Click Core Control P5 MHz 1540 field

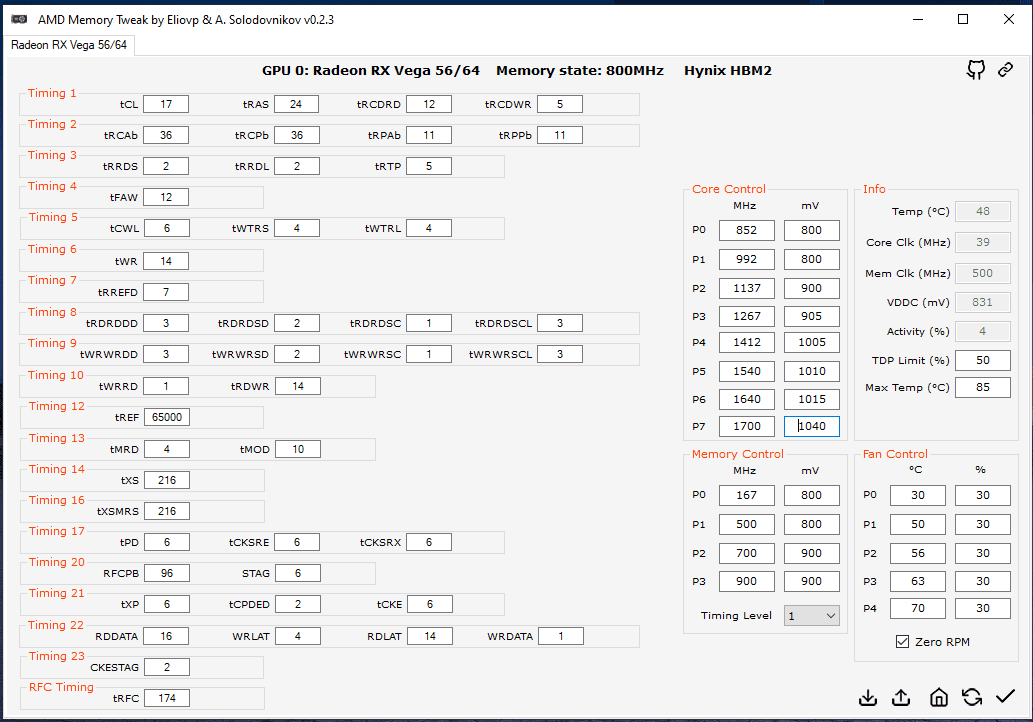coord(746,372)
